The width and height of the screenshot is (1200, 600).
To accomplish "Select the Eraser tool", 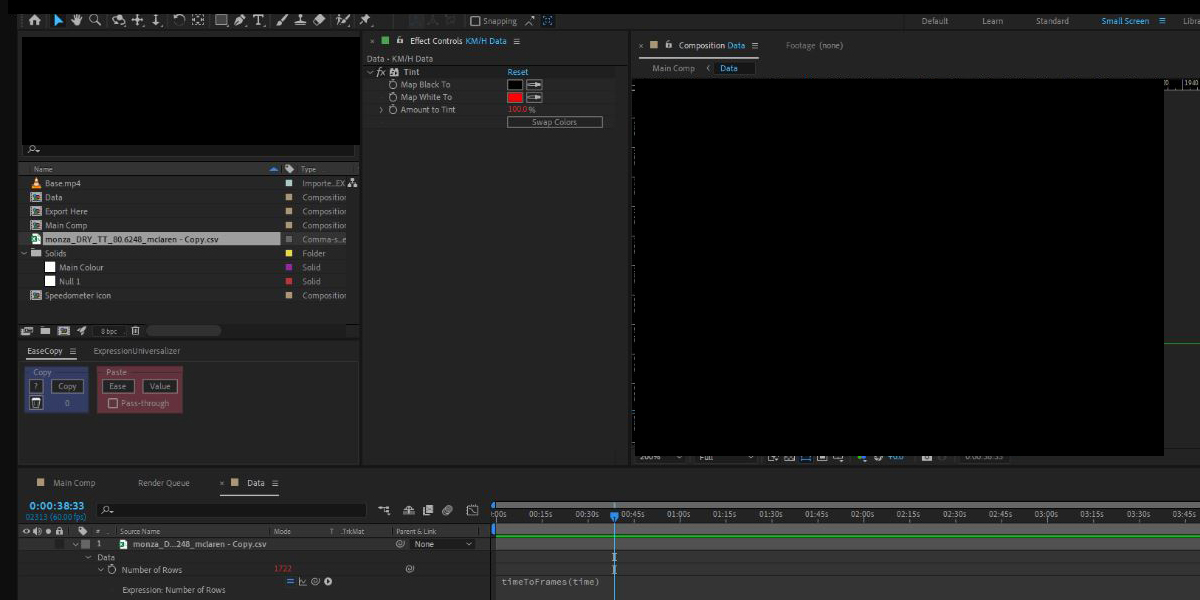I will pos(319,20).
